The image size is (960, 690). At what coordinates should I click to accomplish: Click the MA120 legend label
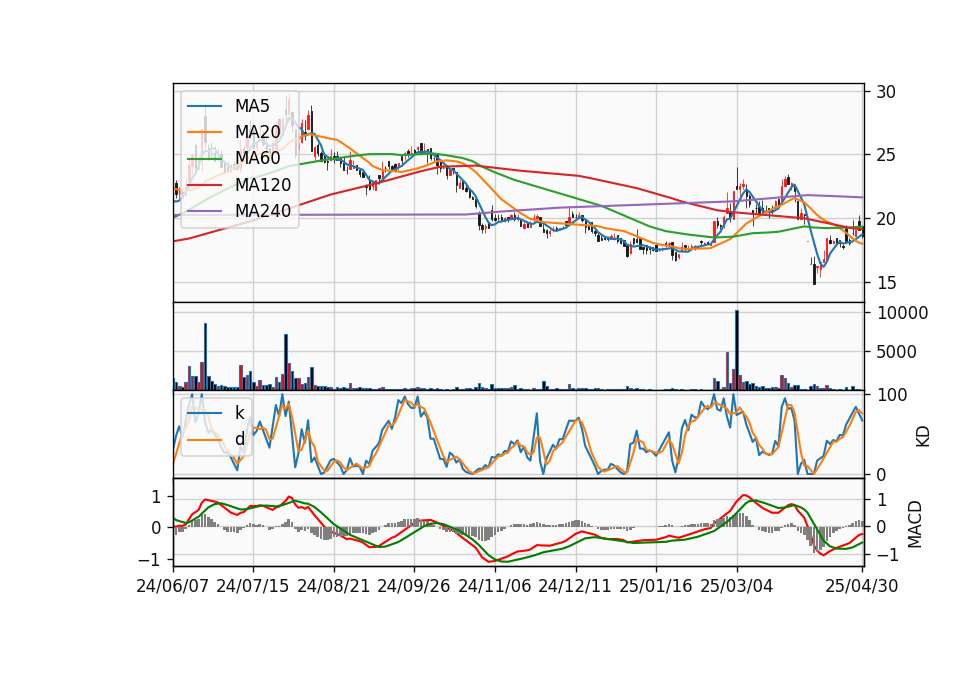pyautogui.click(x=263, y=184)
